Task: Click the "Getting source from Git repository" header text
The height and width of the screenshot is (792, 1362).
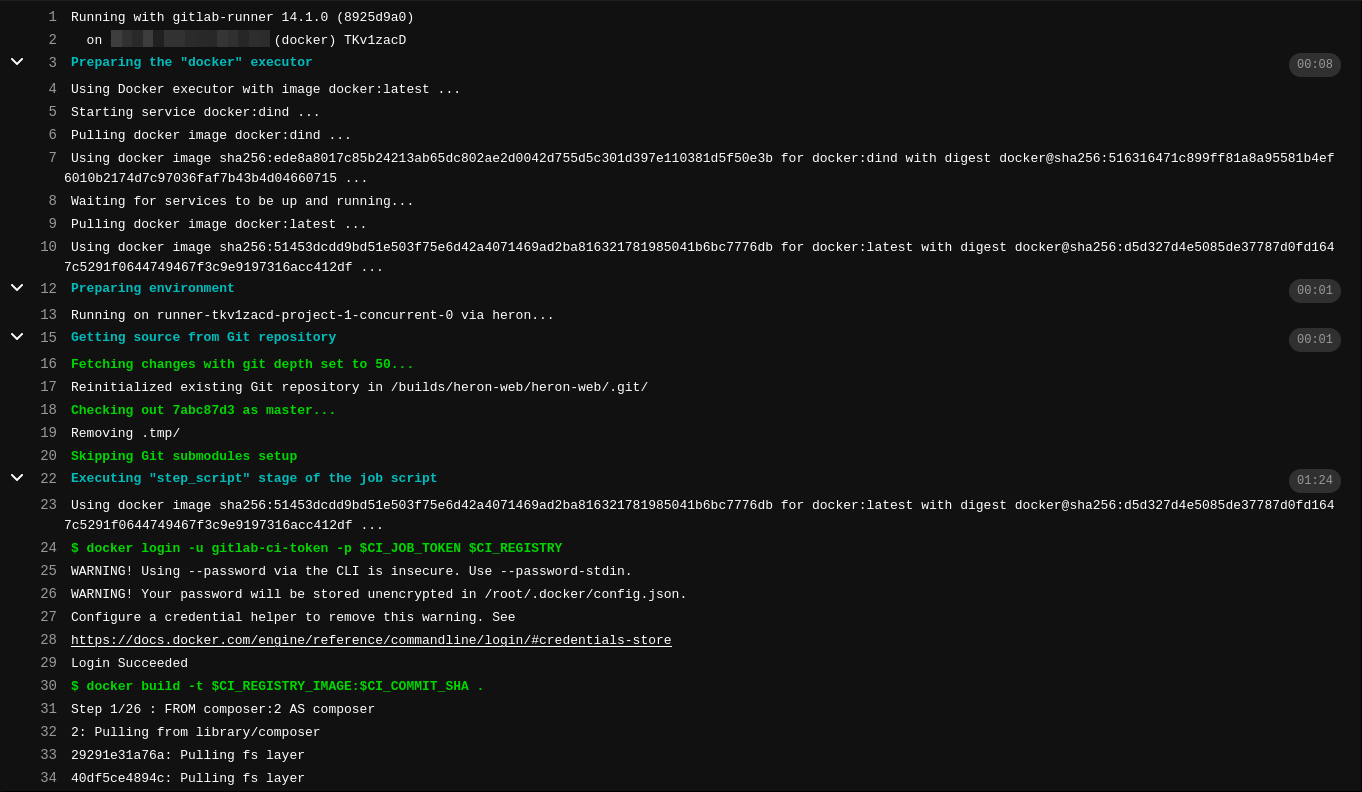Action: [203, 337]
